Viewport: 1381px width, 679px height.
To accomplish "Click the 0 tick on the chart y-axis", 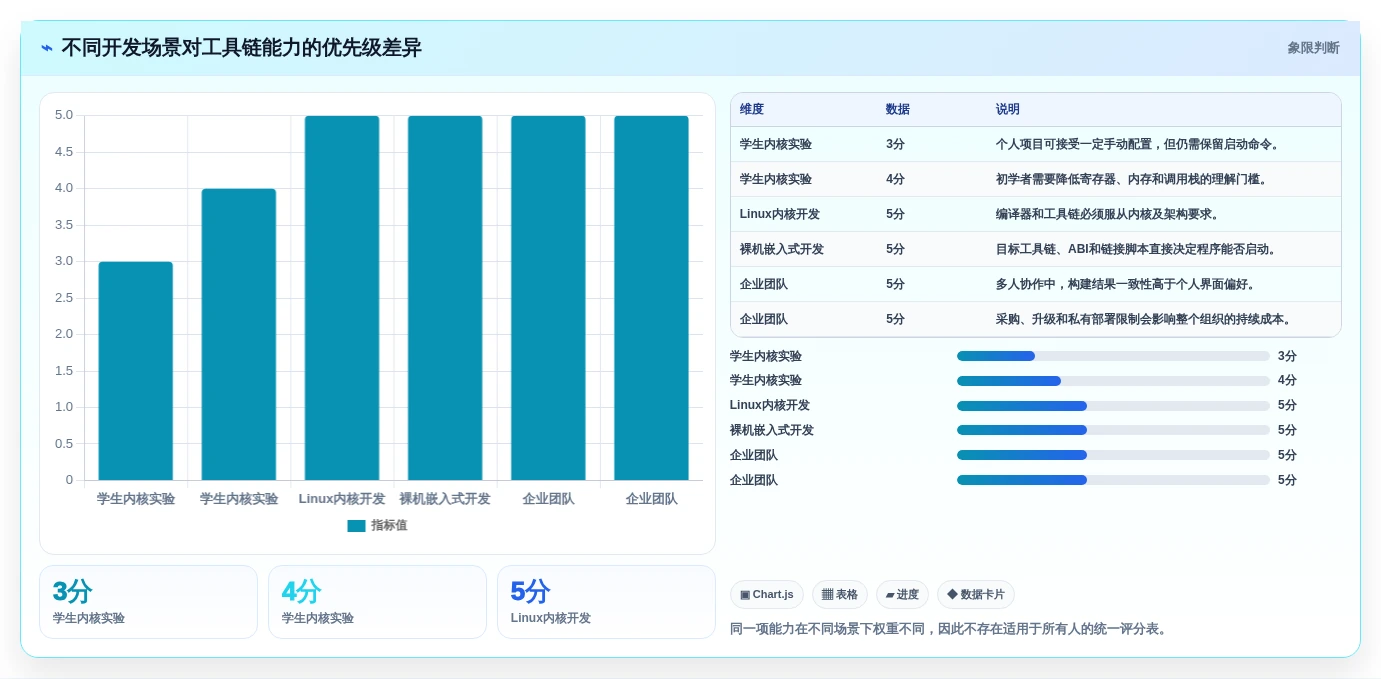I will [x=69, y=480].
